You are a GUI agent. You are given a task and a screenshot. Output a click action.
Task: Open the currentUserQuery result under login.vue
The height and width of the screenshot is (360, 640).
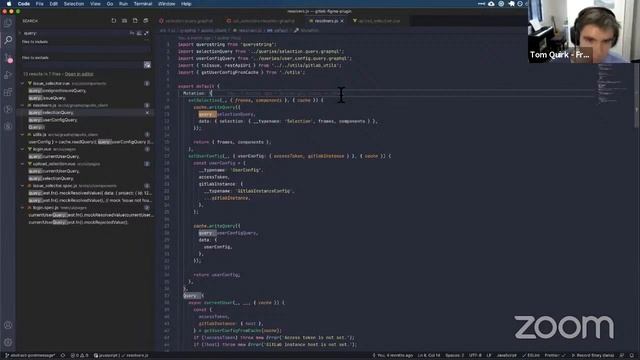(54, 157)
